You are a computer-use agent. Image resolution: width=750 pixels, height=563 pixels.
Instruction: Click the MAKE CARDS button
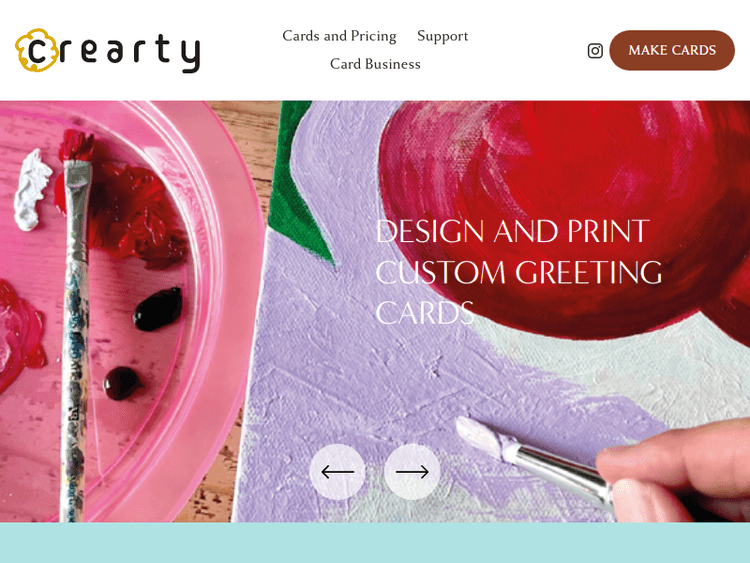(672, 50)
